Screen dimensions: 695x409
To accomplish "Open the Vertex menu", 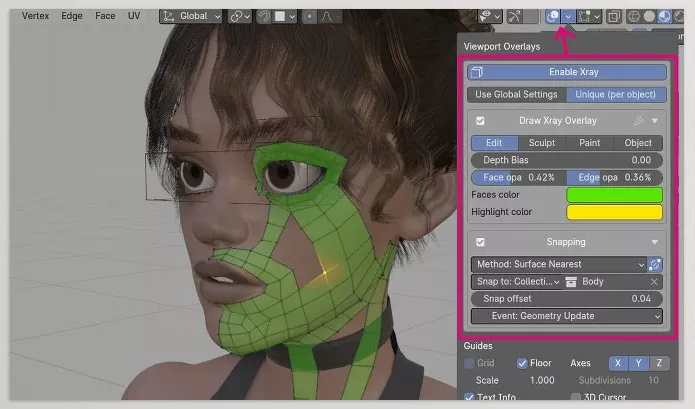I will (35, 16).
